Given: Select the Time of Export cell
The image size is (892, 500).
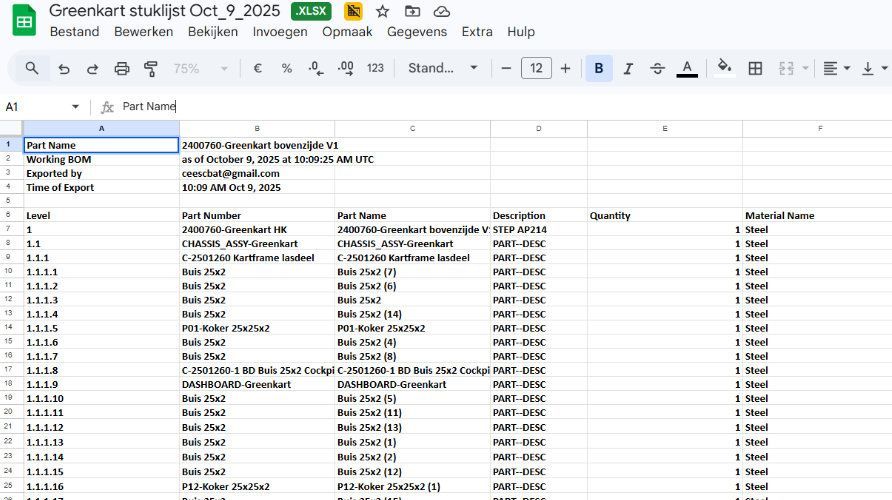Looking at the screenshot, I should [101, 188].
